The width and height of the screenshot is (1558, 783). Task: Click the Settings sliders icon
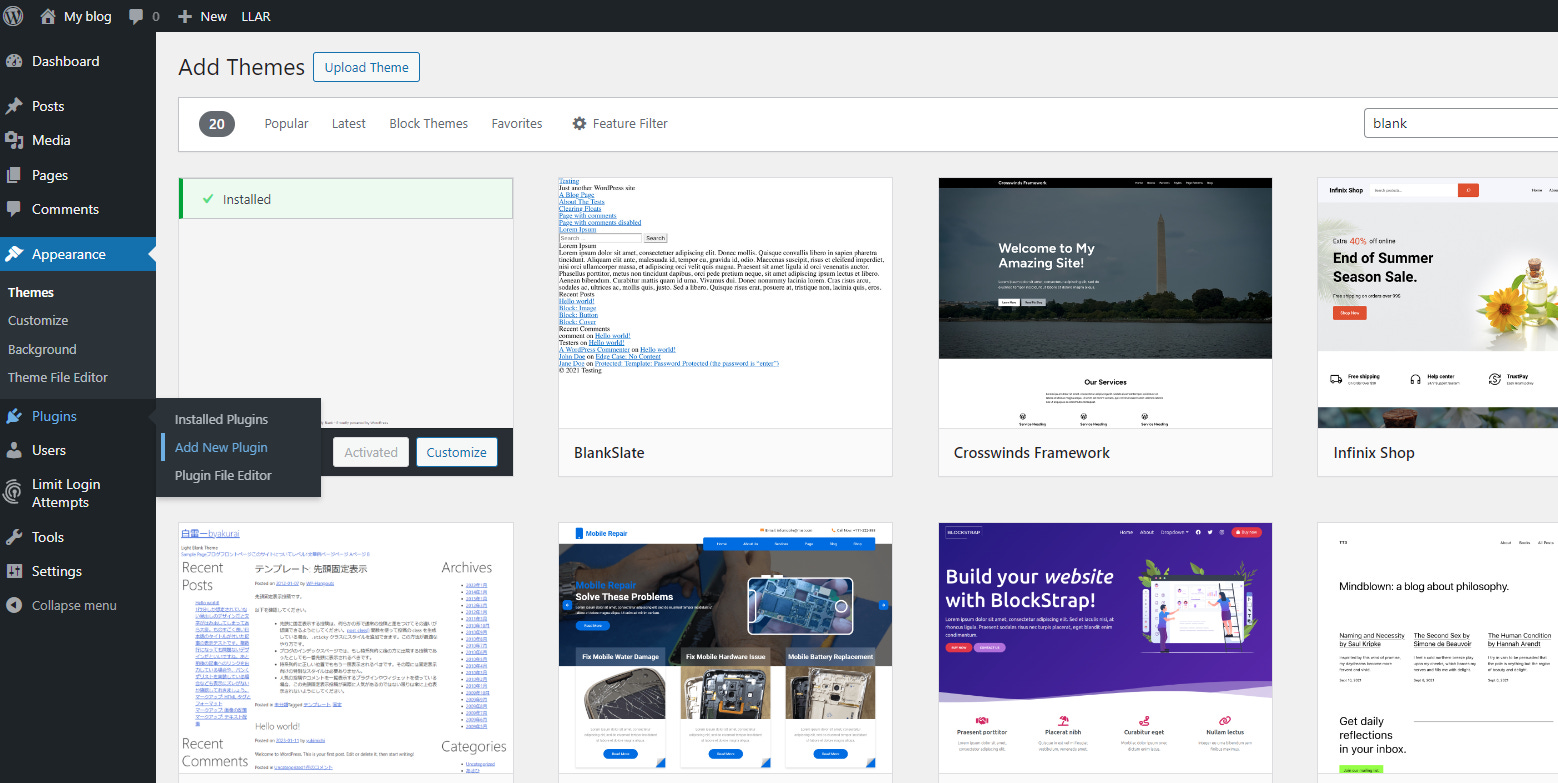coord(14,571)
